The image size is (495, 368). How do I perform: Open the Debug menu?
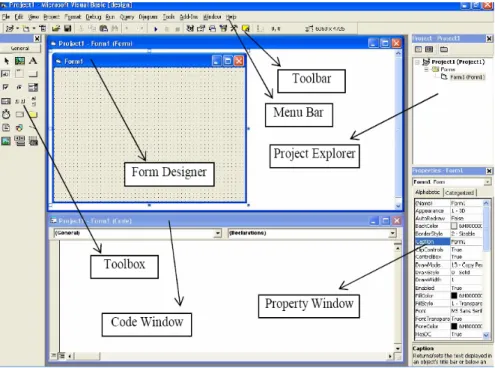pos(93,17)
